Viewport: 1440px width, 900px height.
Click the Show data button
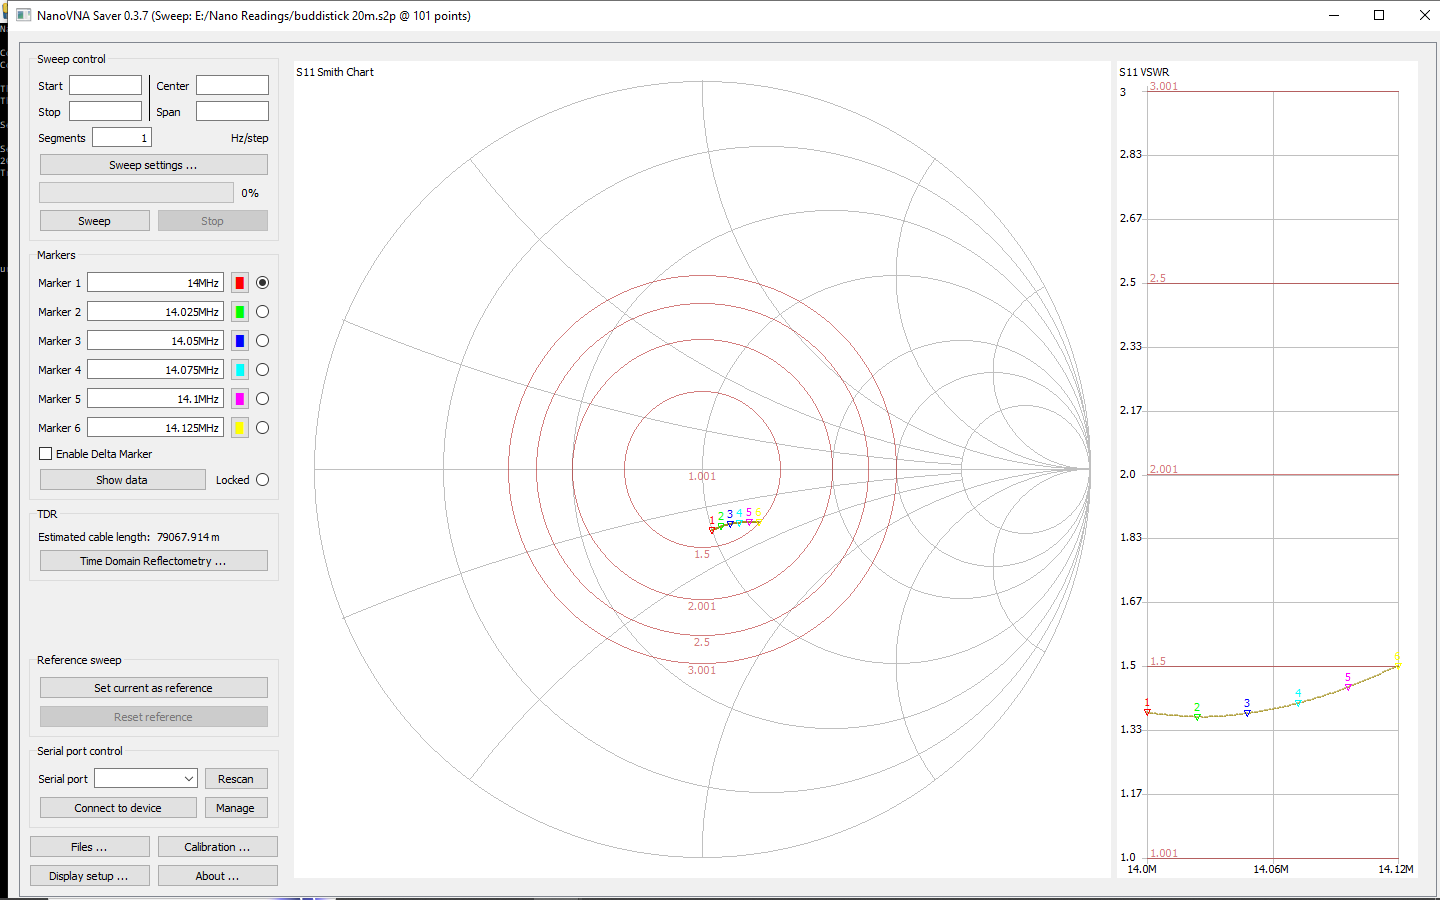[122, 480]
